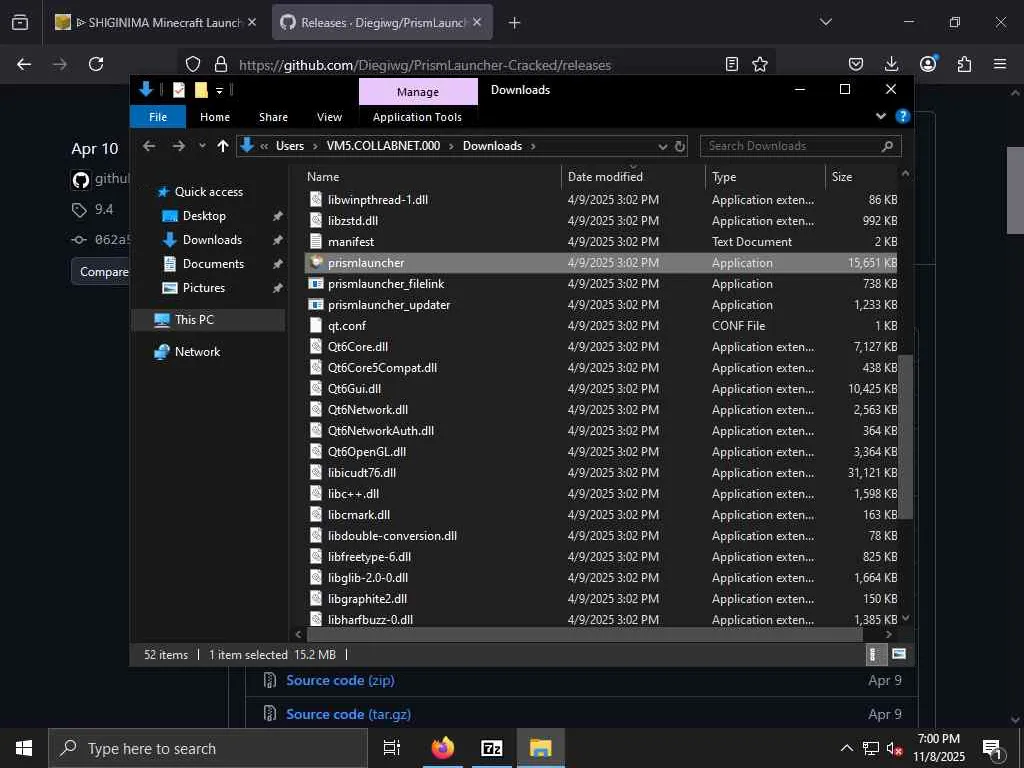Select the qt.conf file
The height and width of the screenshot is (768, 1024).
click(x=601, y=325)
